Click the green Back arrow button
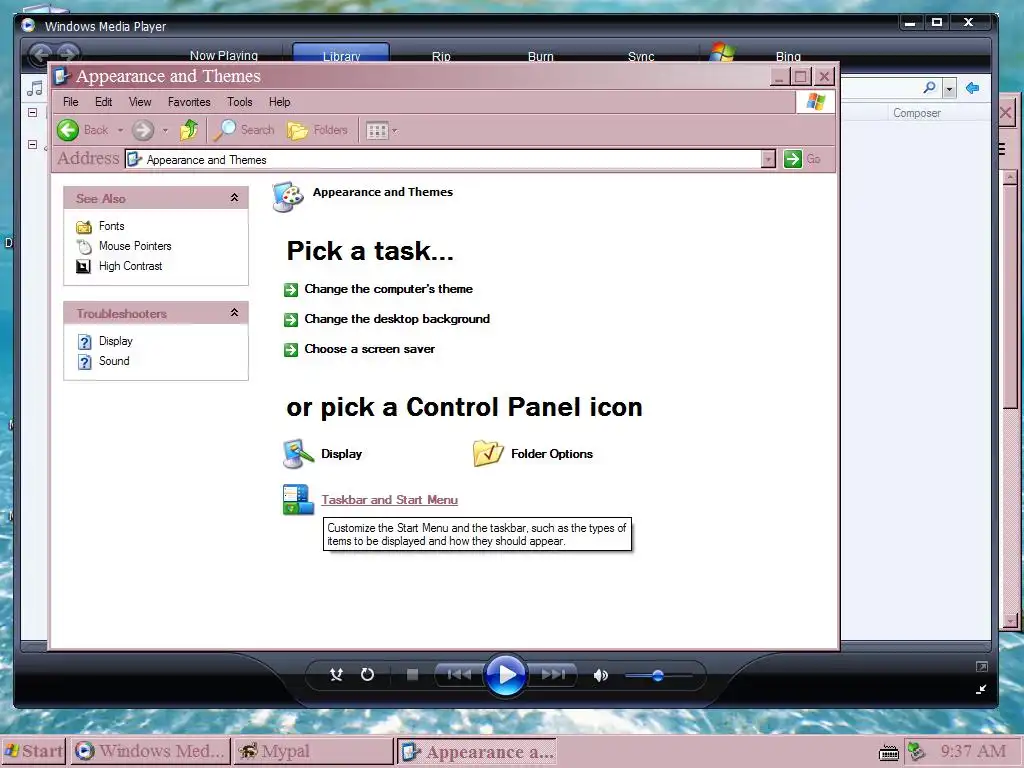1024x768 pixels. tap(68, 130)
